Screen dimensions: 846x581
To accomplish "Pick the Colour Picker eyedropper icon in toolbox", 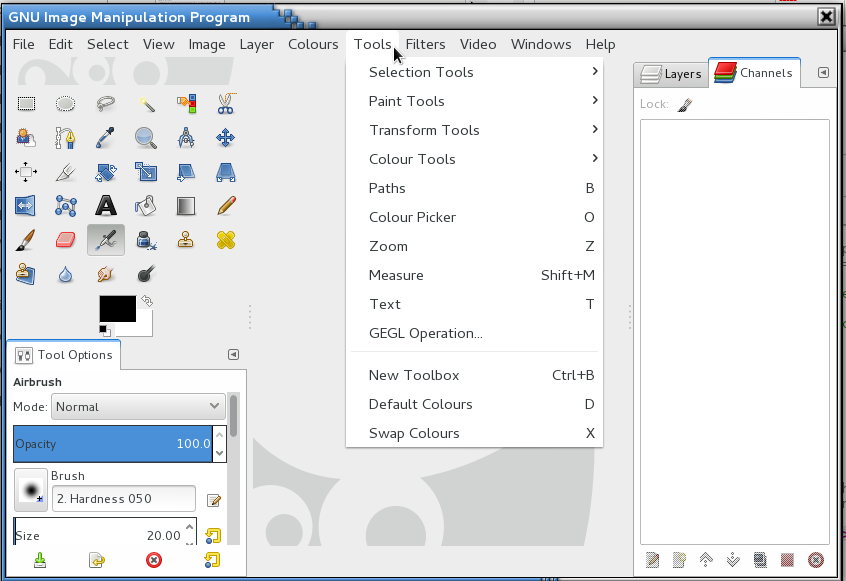I will [106, 138].
